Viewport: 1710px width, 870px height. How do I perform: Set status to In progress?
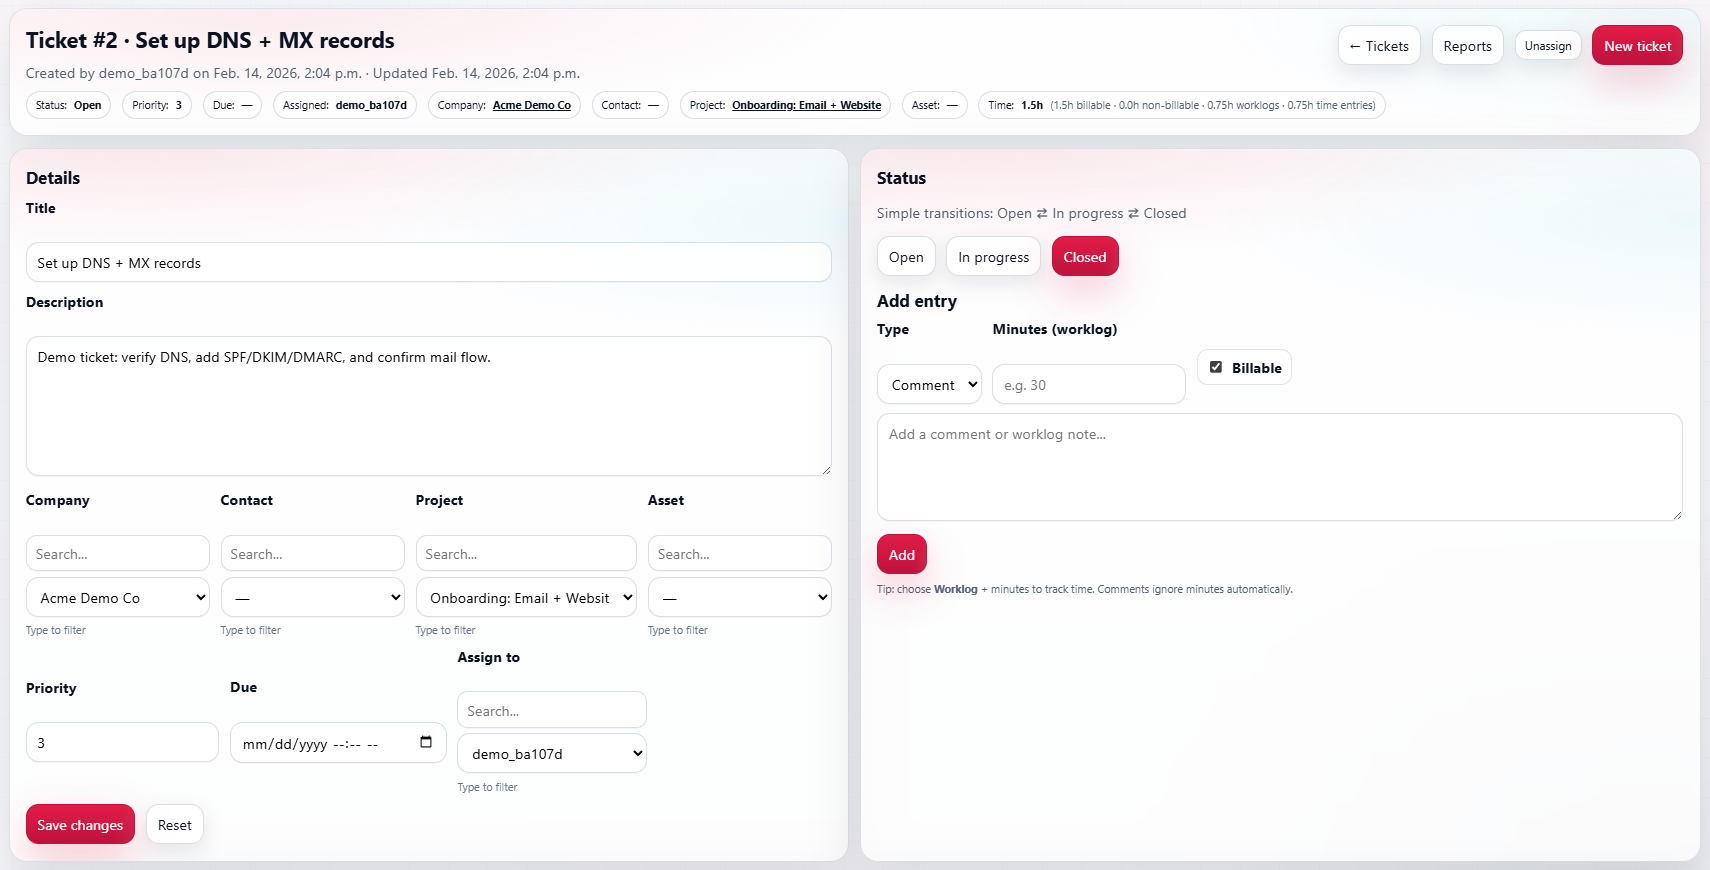pyautogui.click(x=993, y=257)
